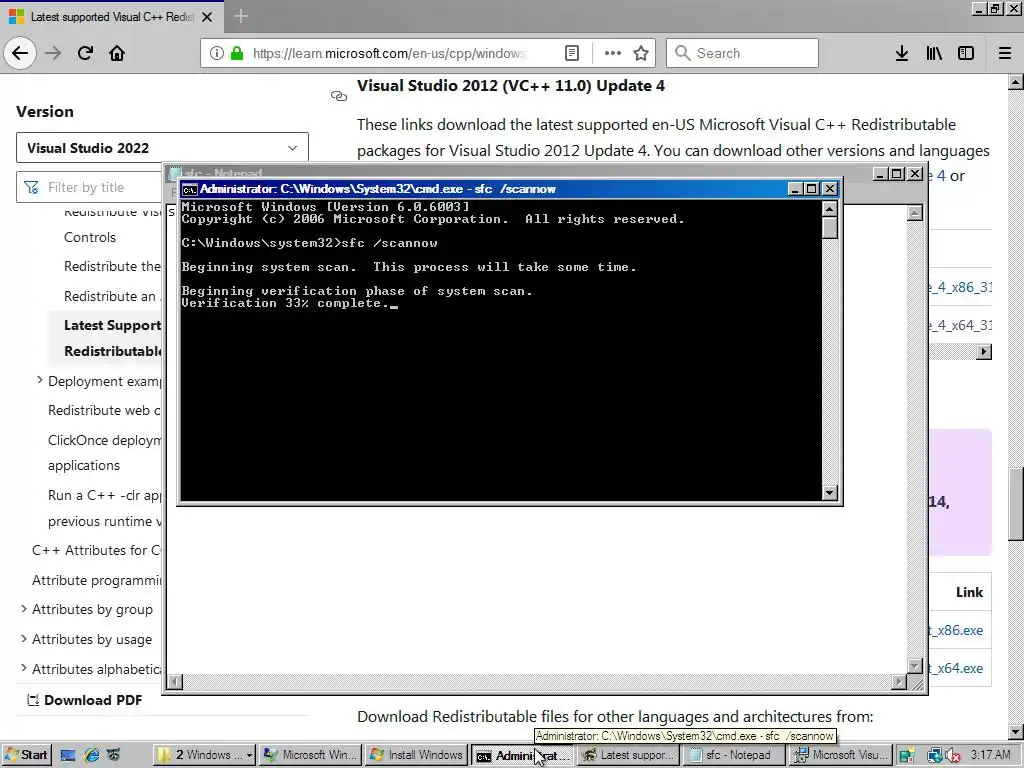Switch to sfc - Notepad taskbar item

click(x=733, y=756)
